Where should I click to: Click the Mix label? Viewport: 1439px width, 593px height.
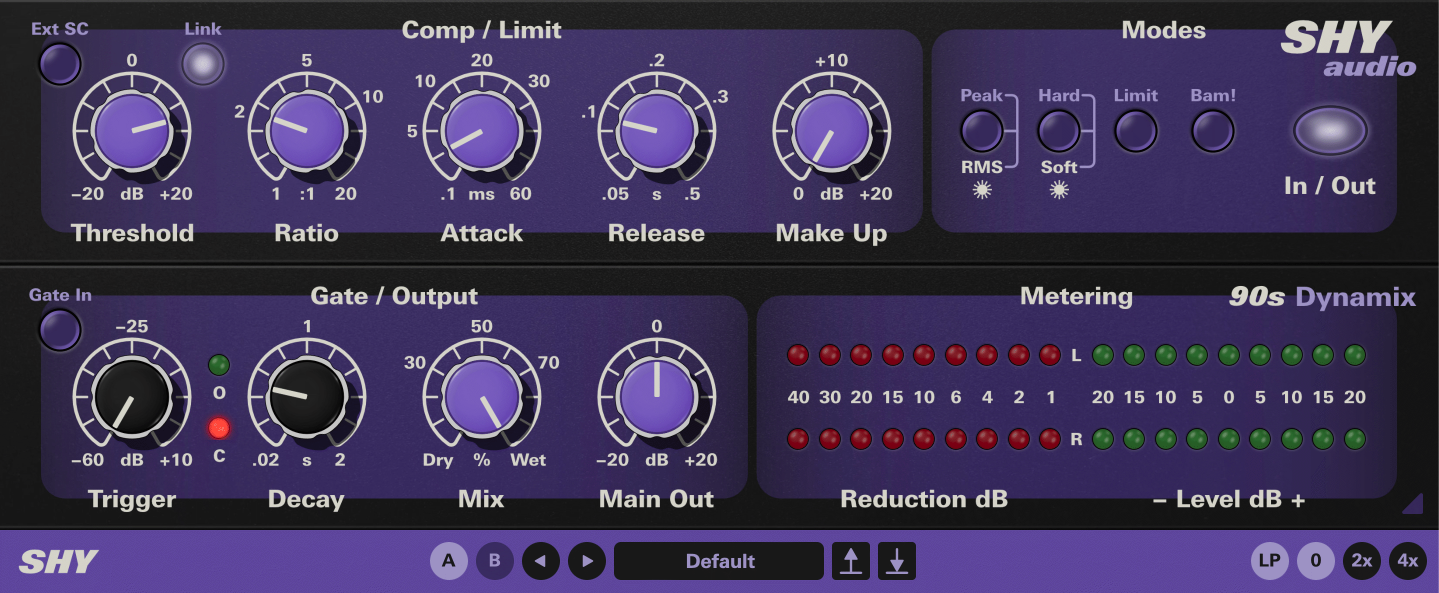pyautogui.click(x=481, y=500)
